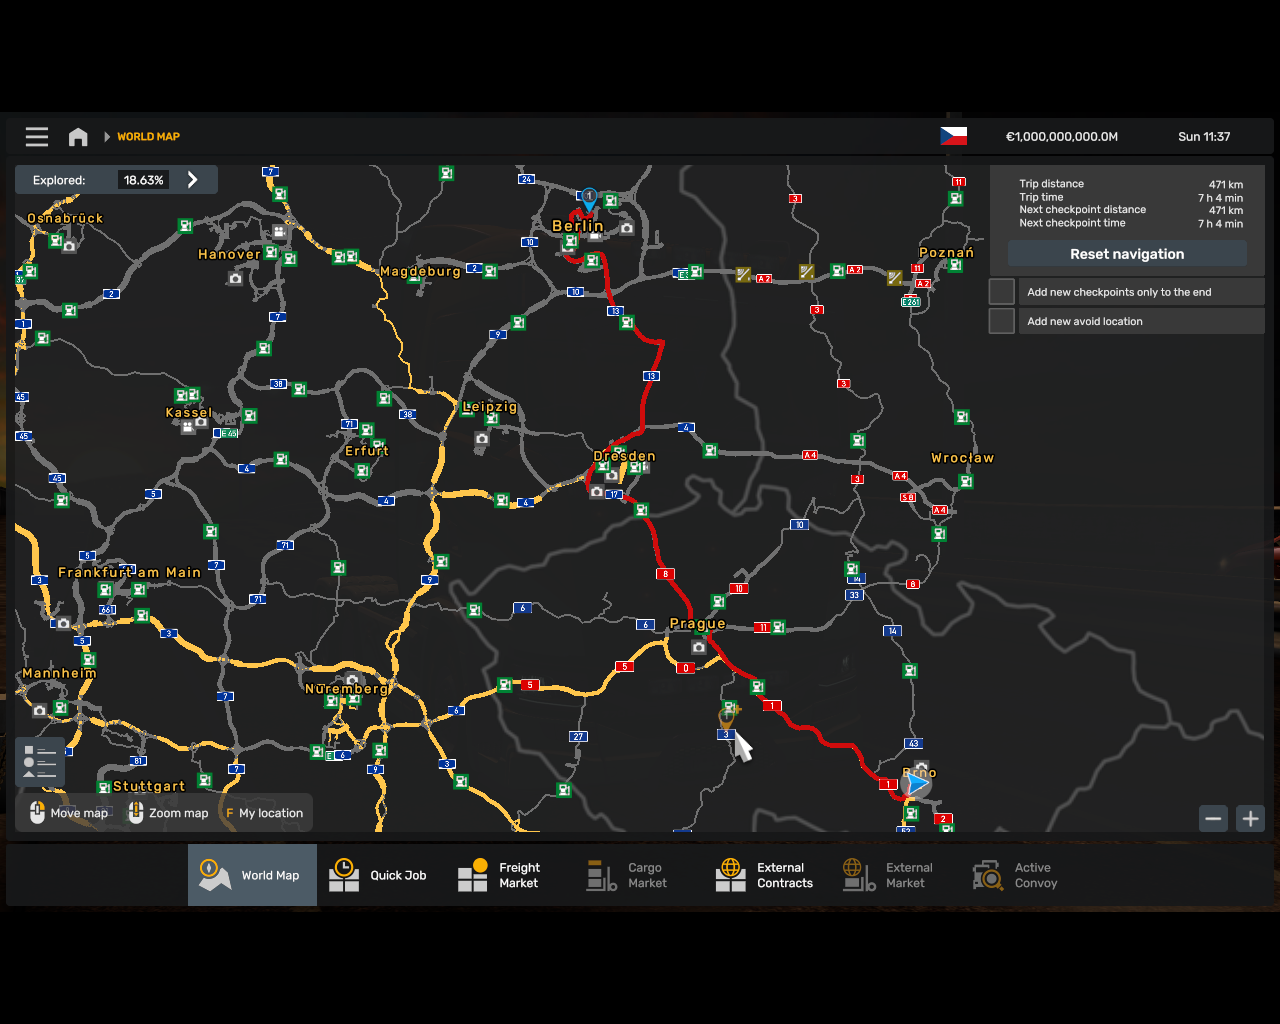
Task: Zoom in with plus button
Action: click(1250, 818)
